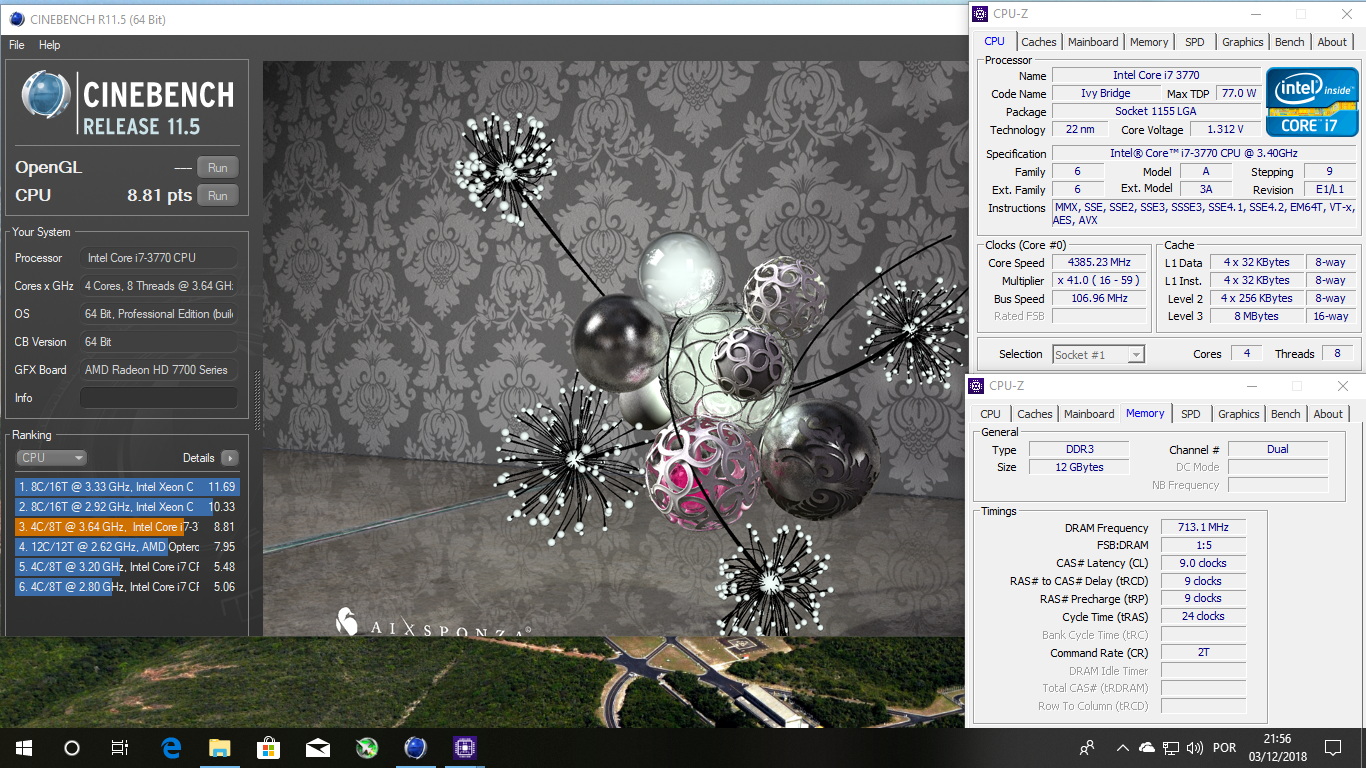
Task: Run the CPU benchmark
Action: click(218, 196)
